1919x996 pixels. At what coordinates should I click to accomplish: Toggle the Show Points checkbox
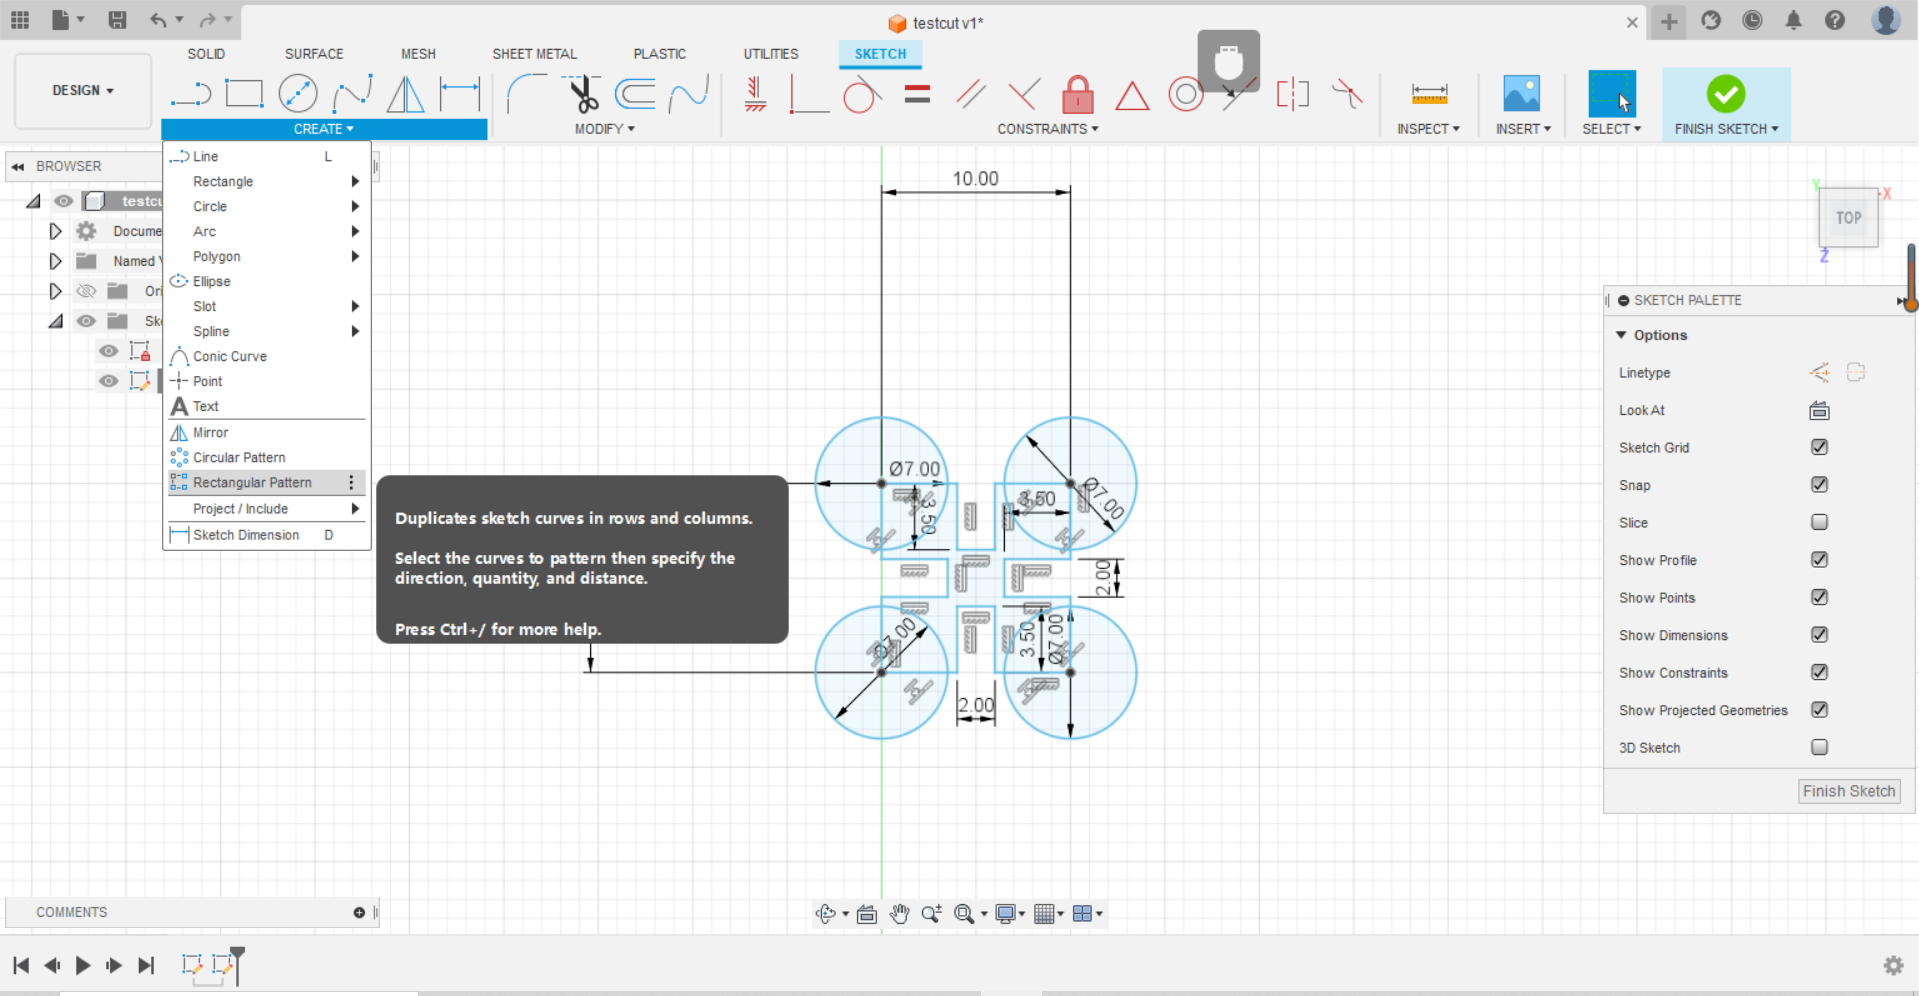point(1819,597)
